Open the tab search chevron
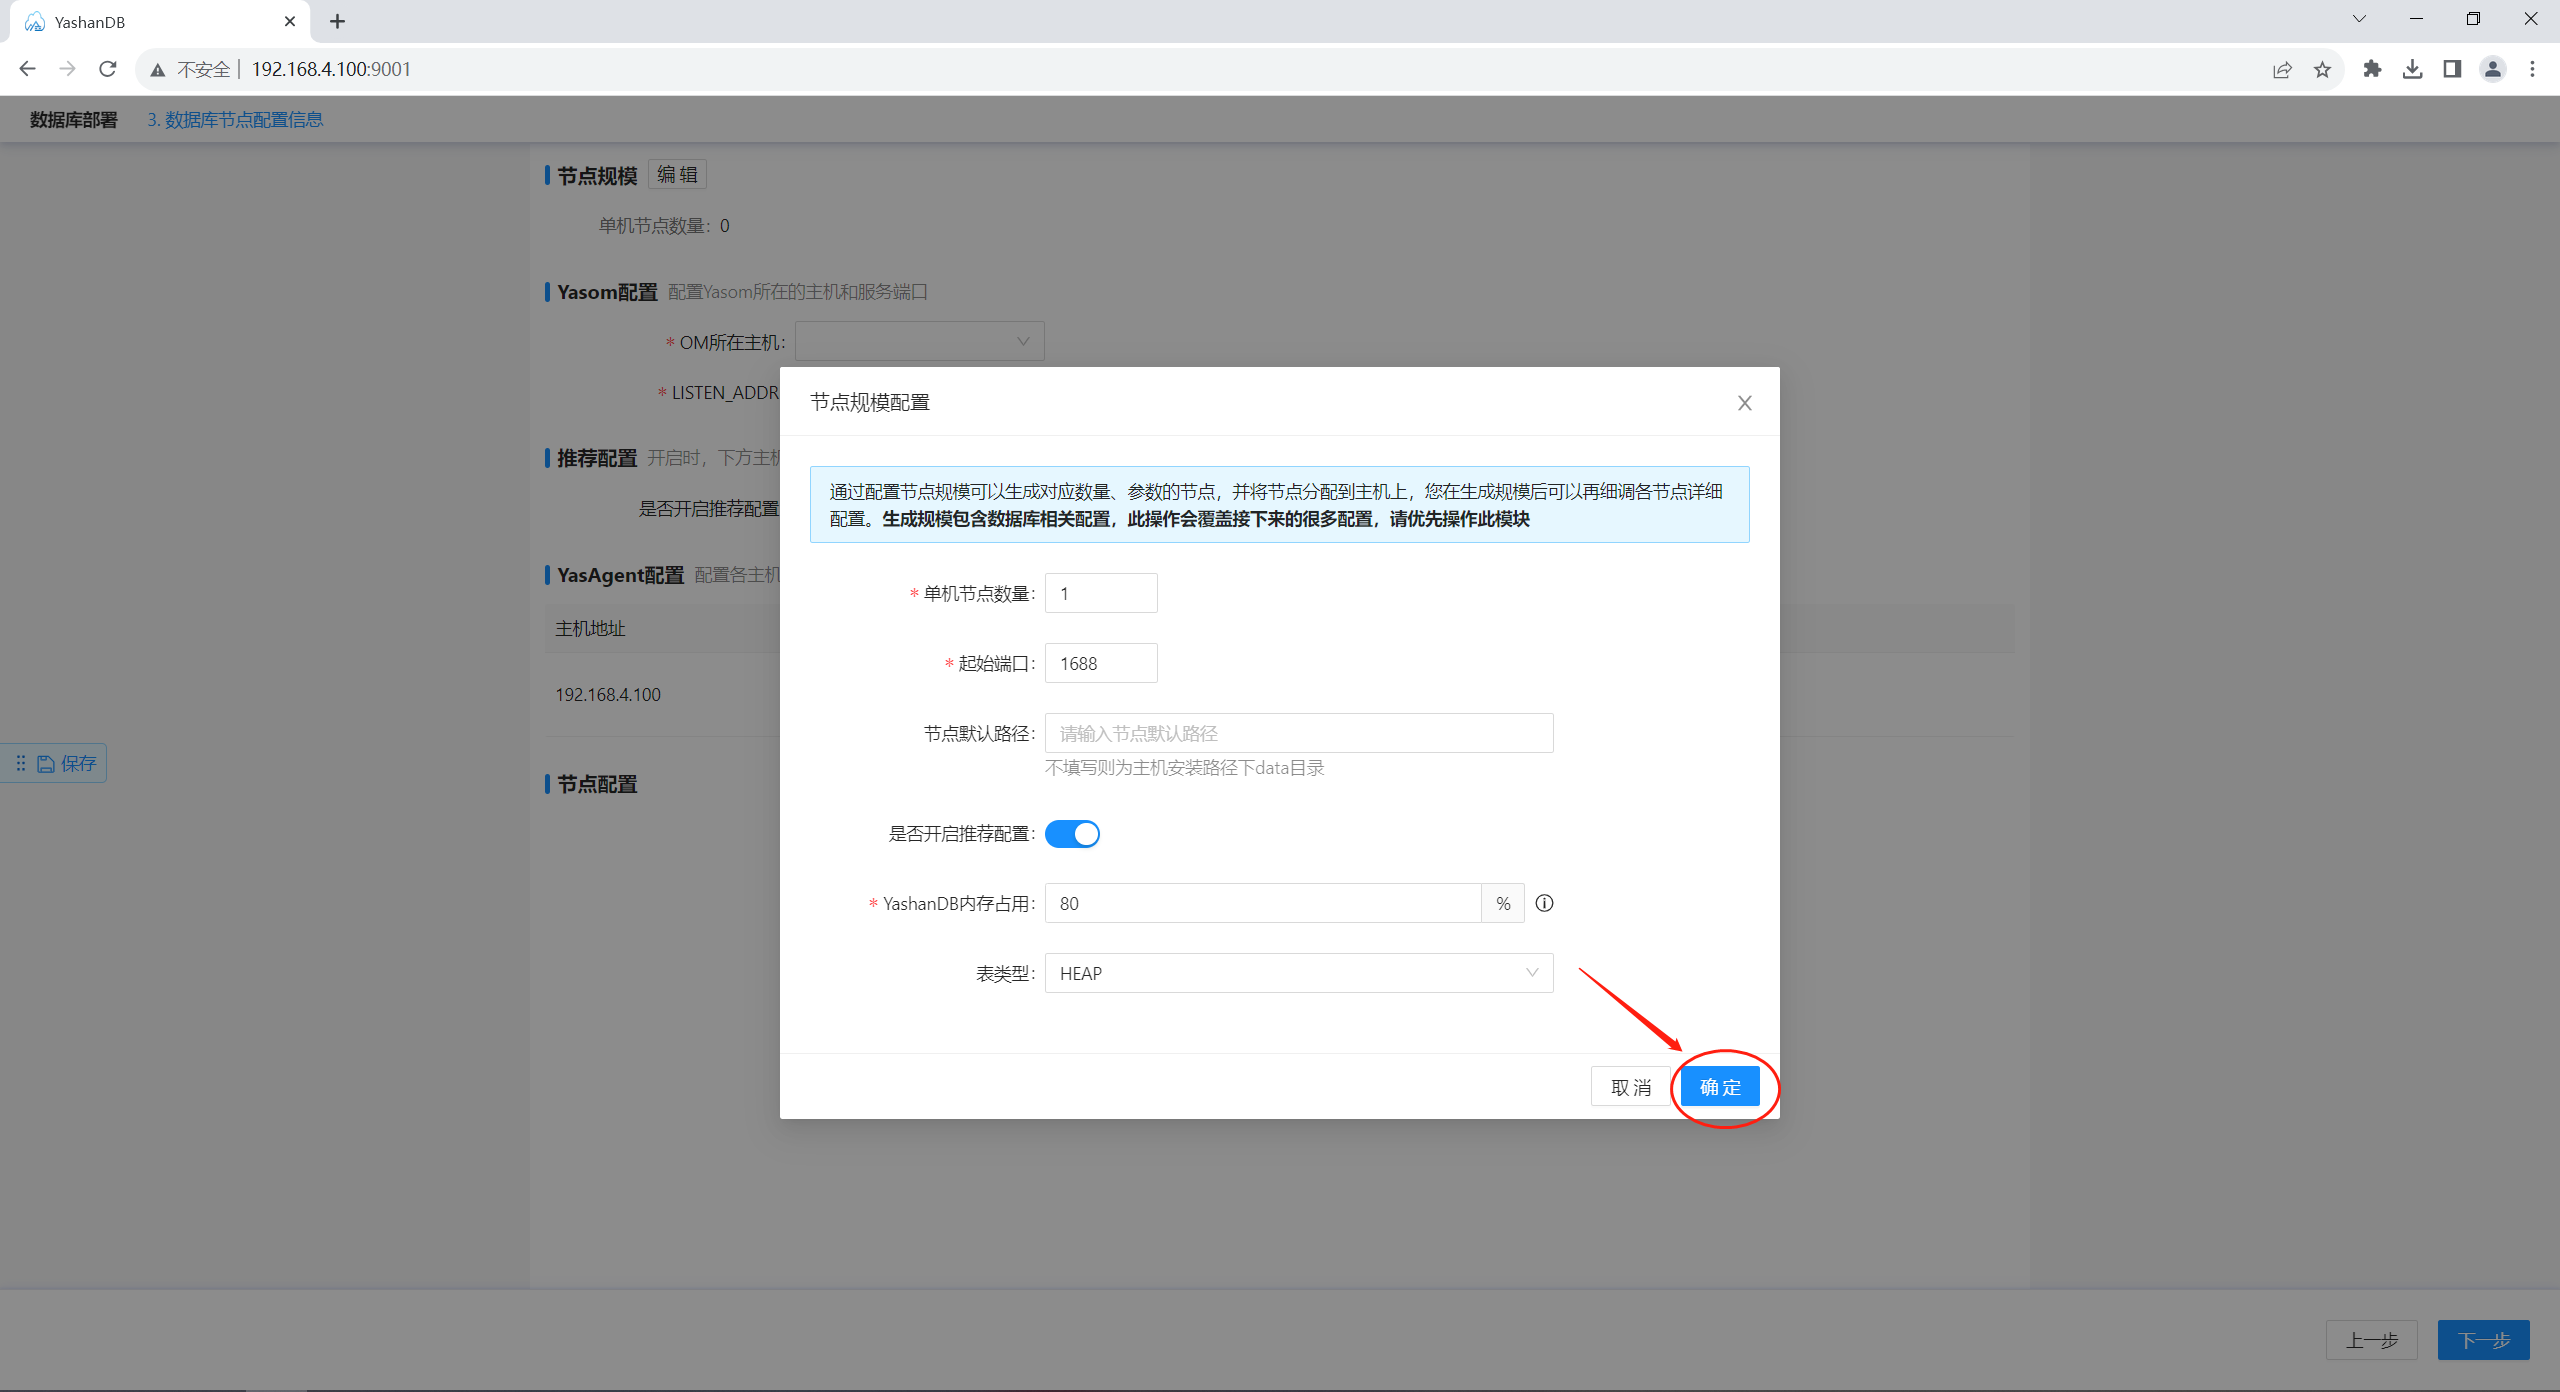 pos(2359,19)
